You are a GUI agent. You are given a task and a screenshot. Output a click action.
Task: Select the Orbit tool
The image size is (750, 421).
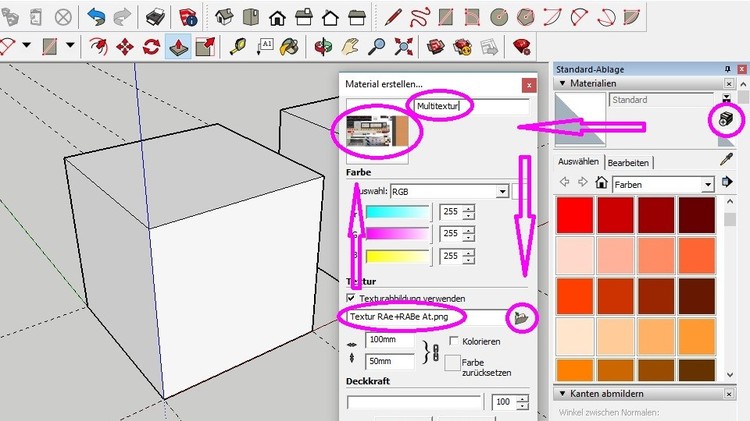point(323,47)
